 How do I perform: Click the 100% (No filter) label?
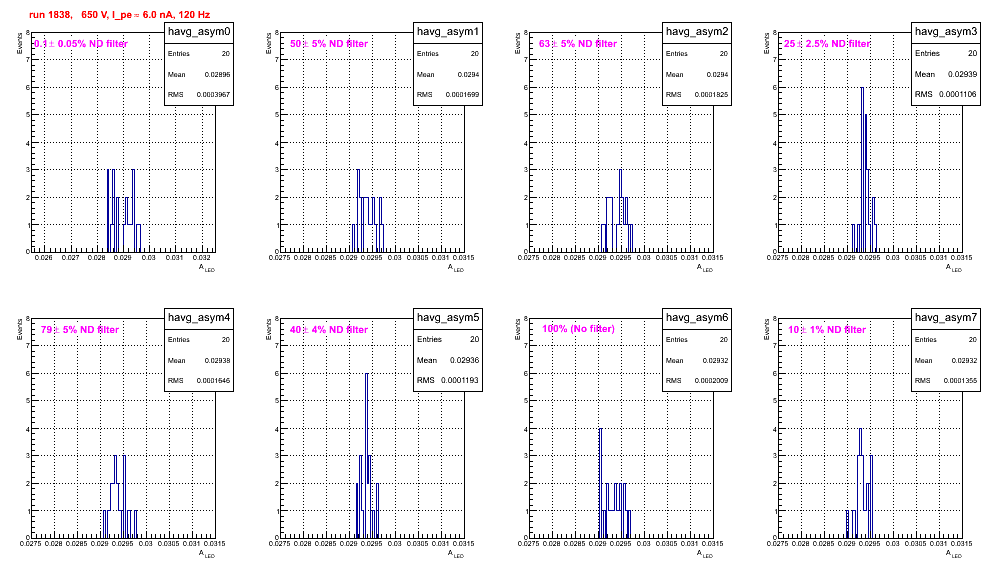click(x=579, y=329)
